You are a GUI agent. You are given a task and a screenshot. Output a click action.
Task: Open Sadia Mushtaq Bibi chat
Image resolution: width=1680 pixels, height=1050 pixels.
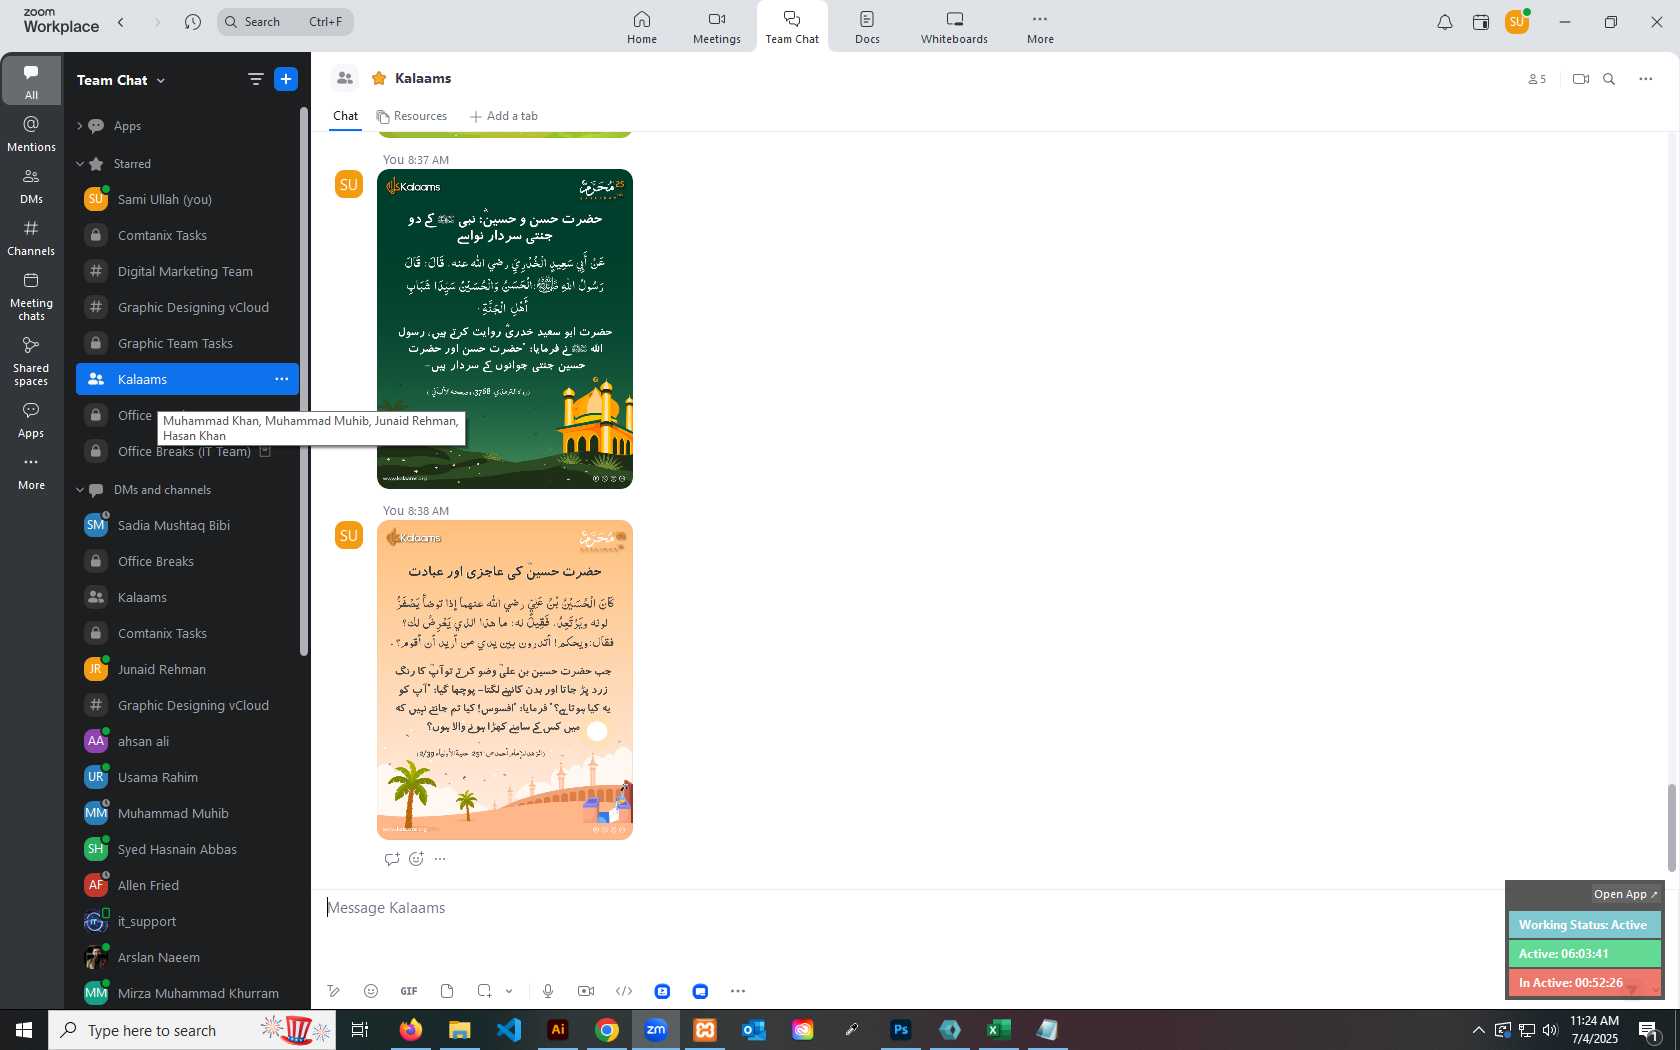click(x=187, y=525)
